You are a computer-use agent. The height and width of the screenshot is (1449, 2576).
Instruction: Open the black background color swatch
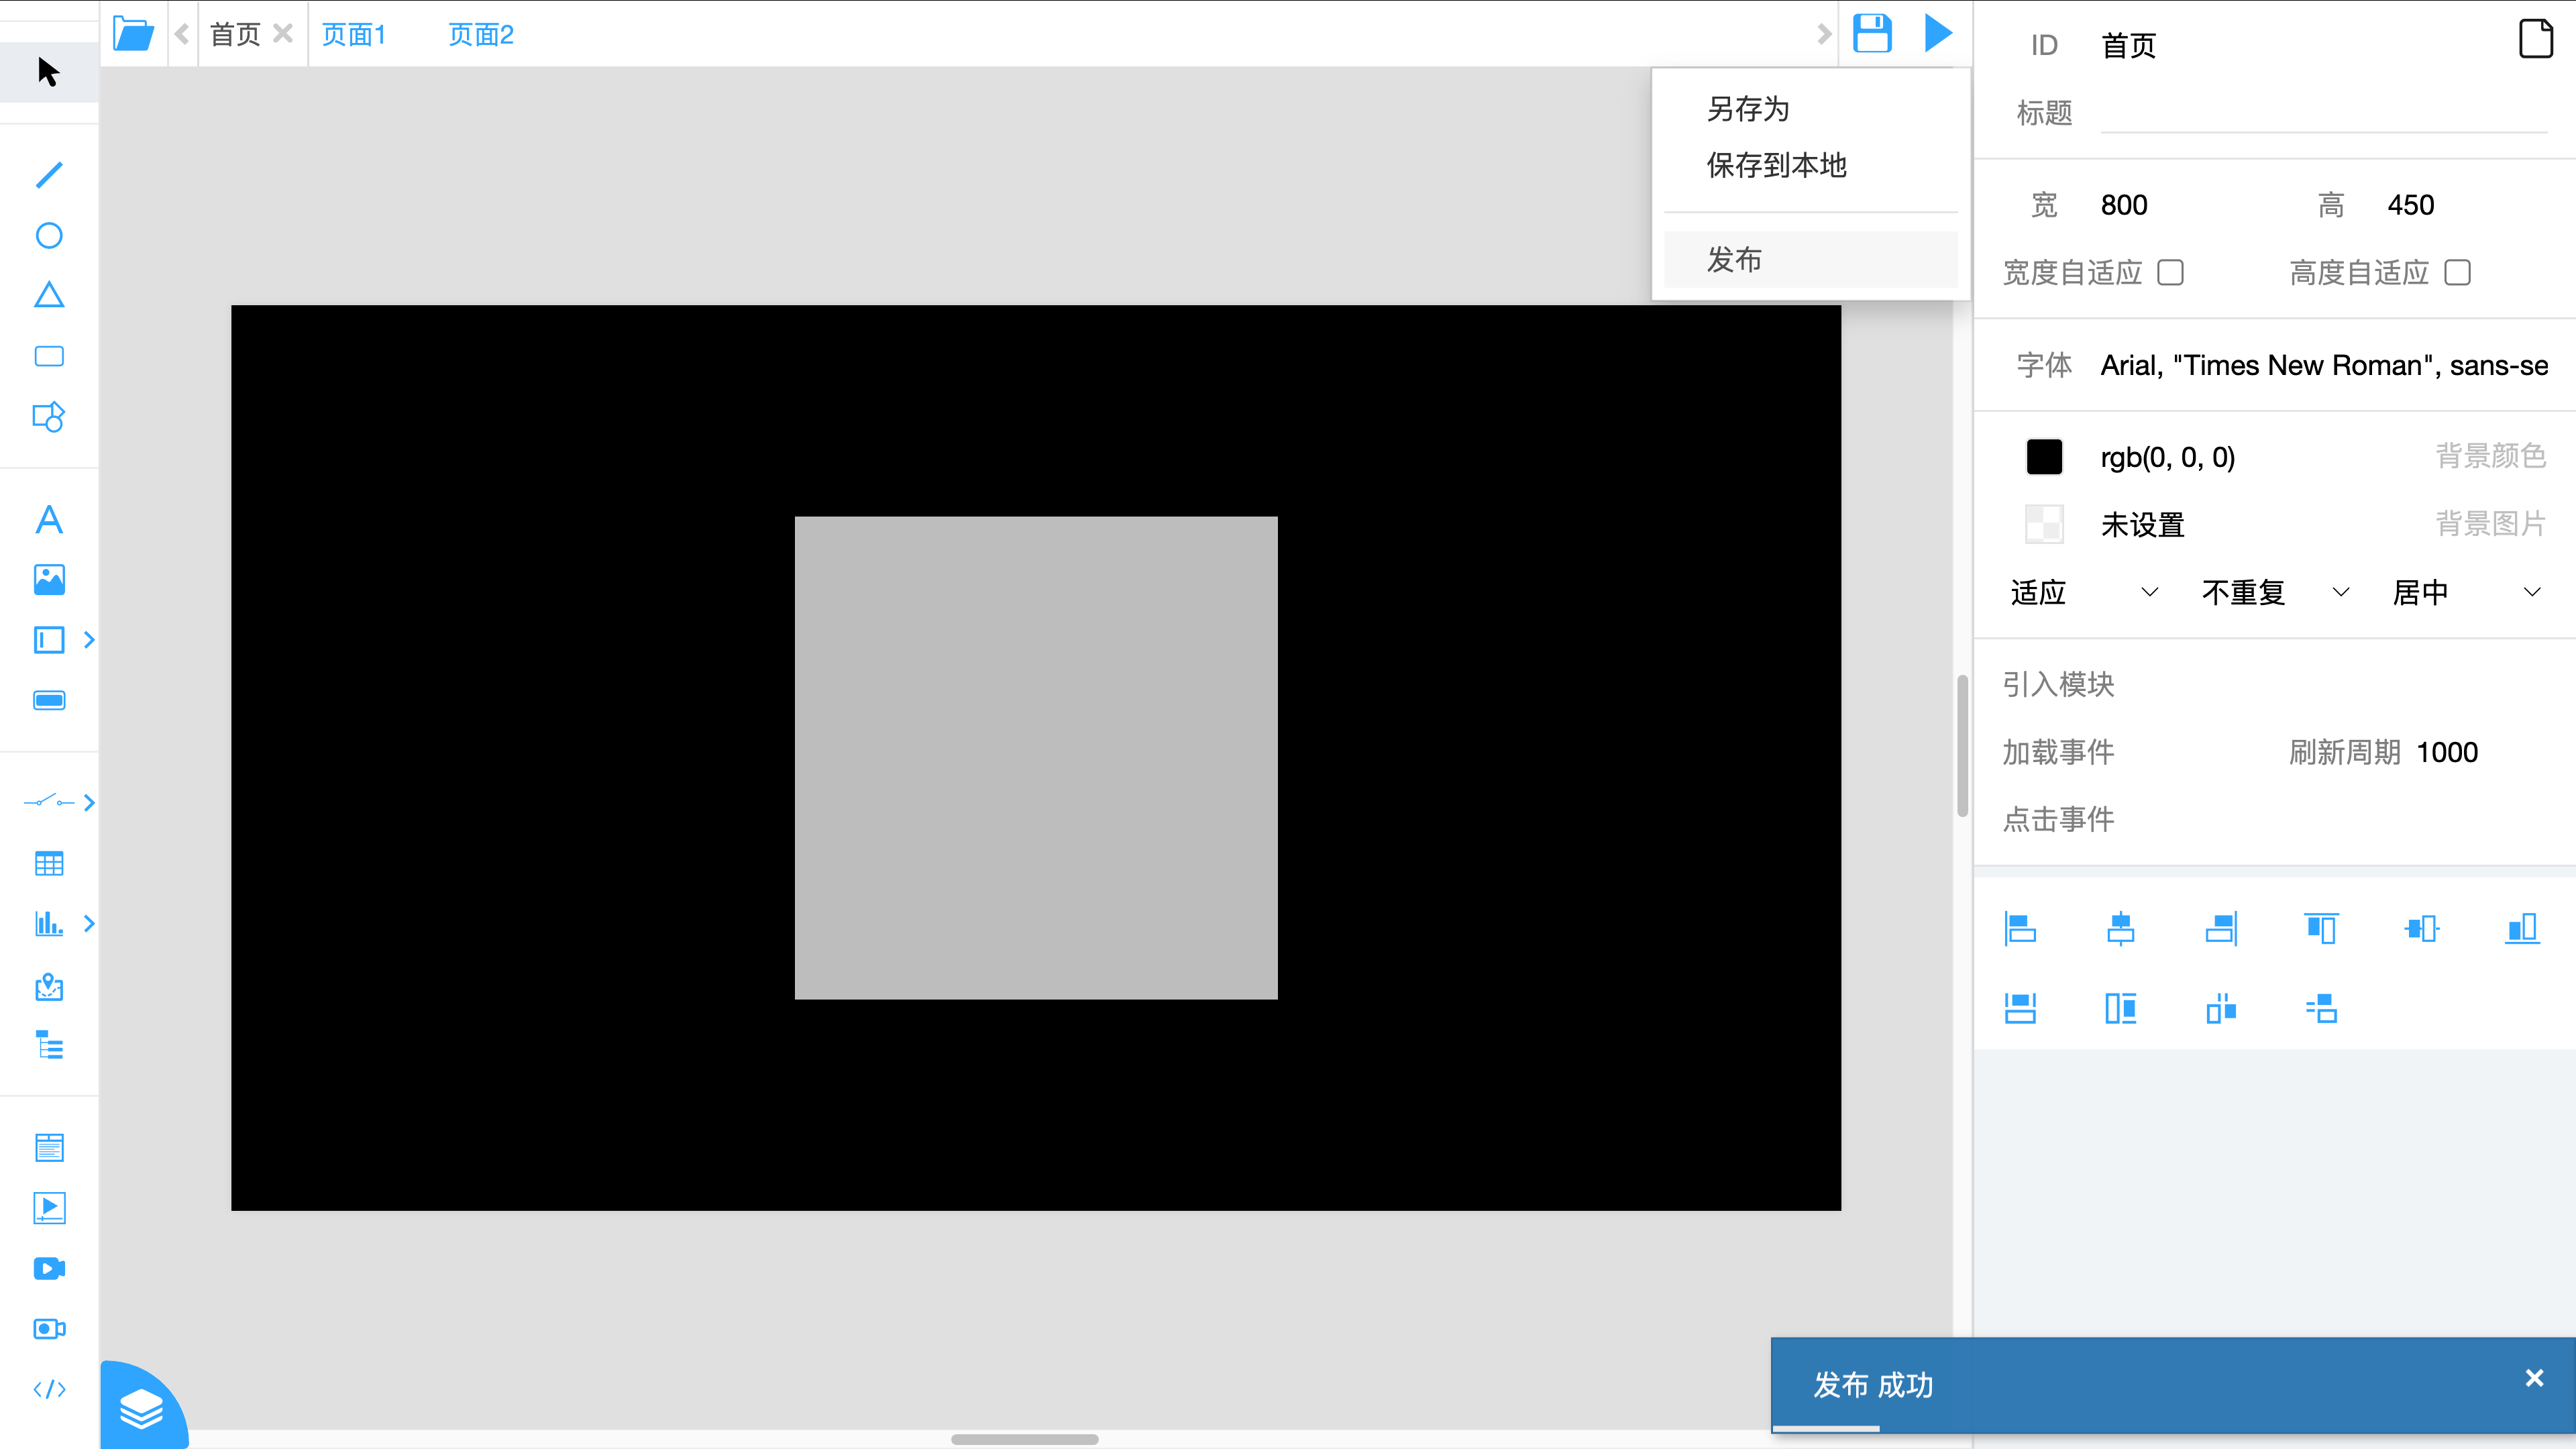coord(2044,457)
